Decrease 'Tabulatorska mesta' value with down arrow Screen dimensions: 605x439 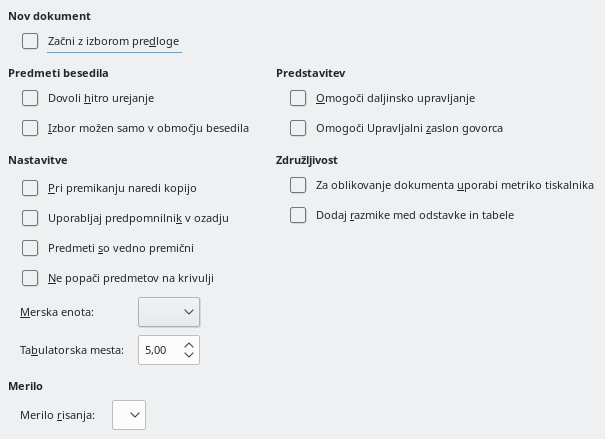[x=189, y=356]
